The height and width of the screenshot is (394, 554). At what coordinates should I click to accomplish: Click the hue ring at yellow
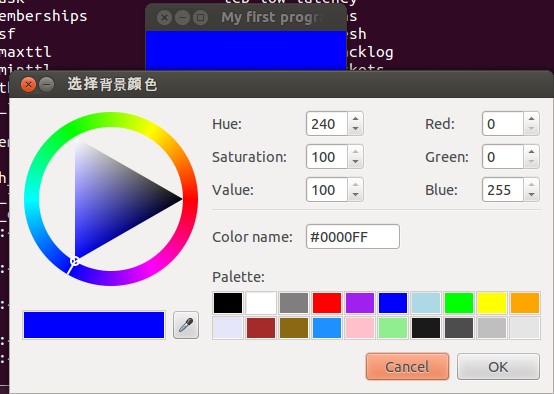pyautogui.click(x=151, y=130)
